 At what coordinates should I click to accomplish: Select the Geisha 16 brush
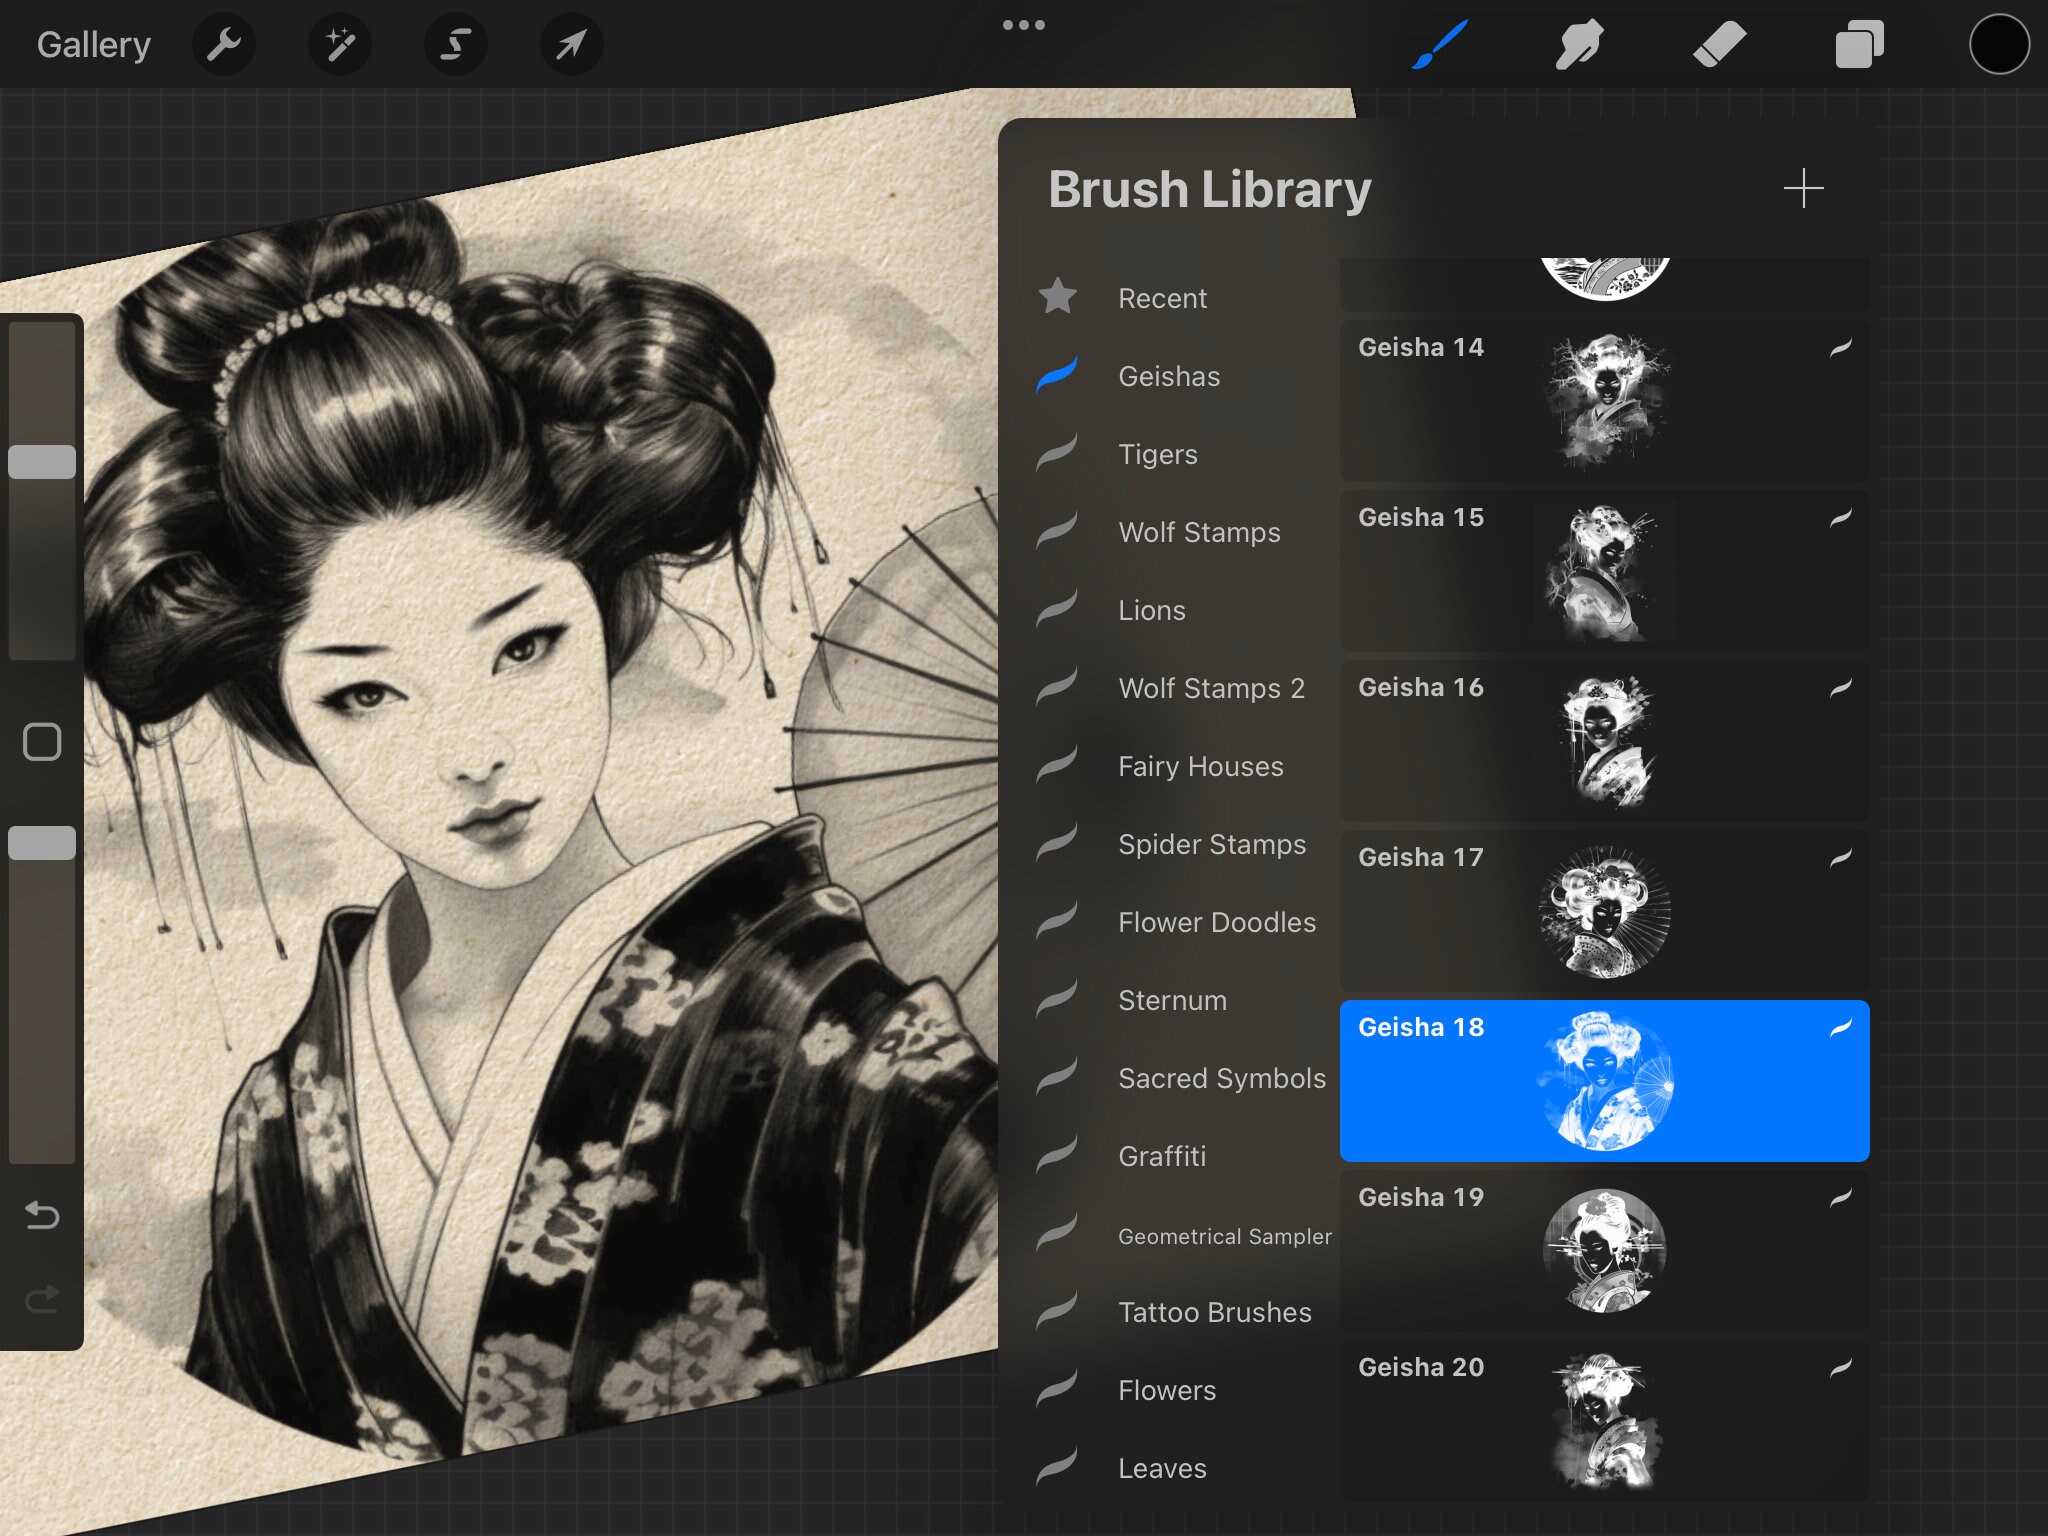coord(1604,741)
